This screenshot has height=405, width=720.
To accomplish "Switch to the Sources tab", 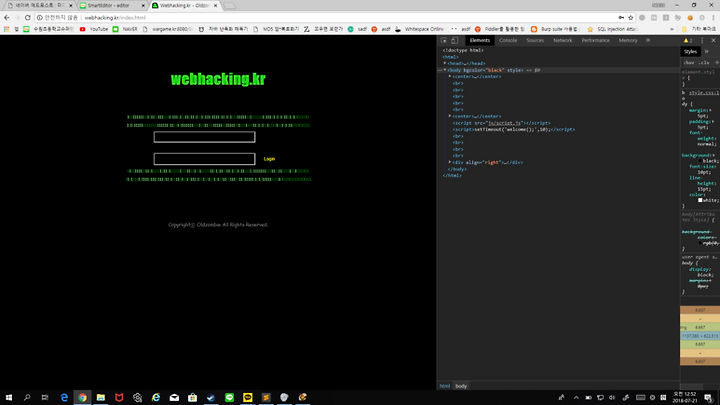I will click(535, 40).
